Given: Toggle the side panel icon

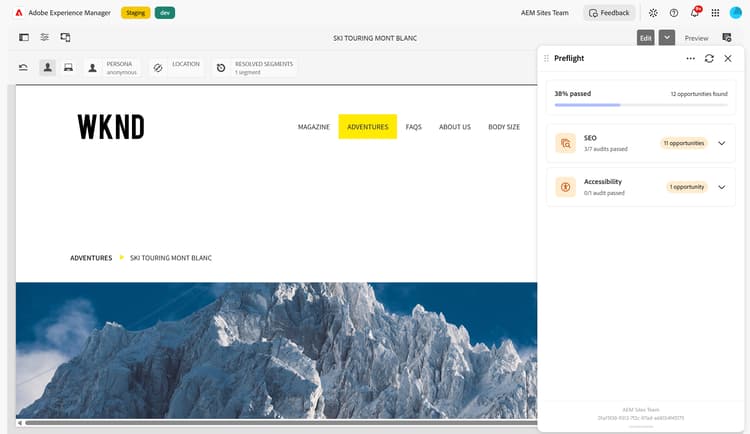Looking at the screenshot, I should (x=23, y=37).
